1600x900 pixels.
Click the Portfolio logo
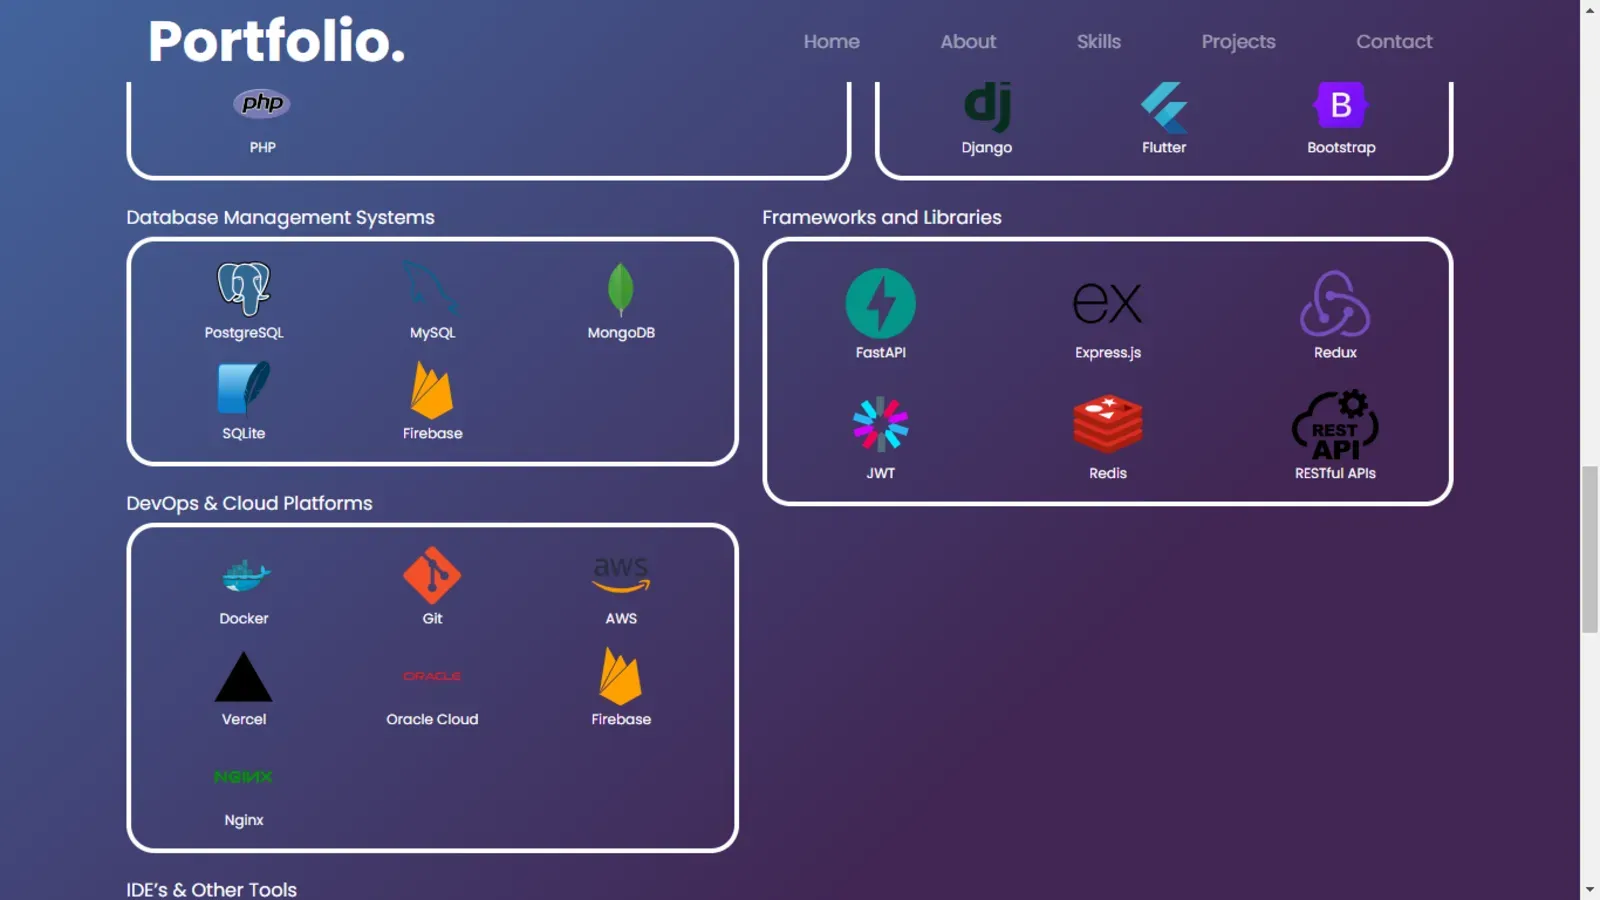pos(276,42)
